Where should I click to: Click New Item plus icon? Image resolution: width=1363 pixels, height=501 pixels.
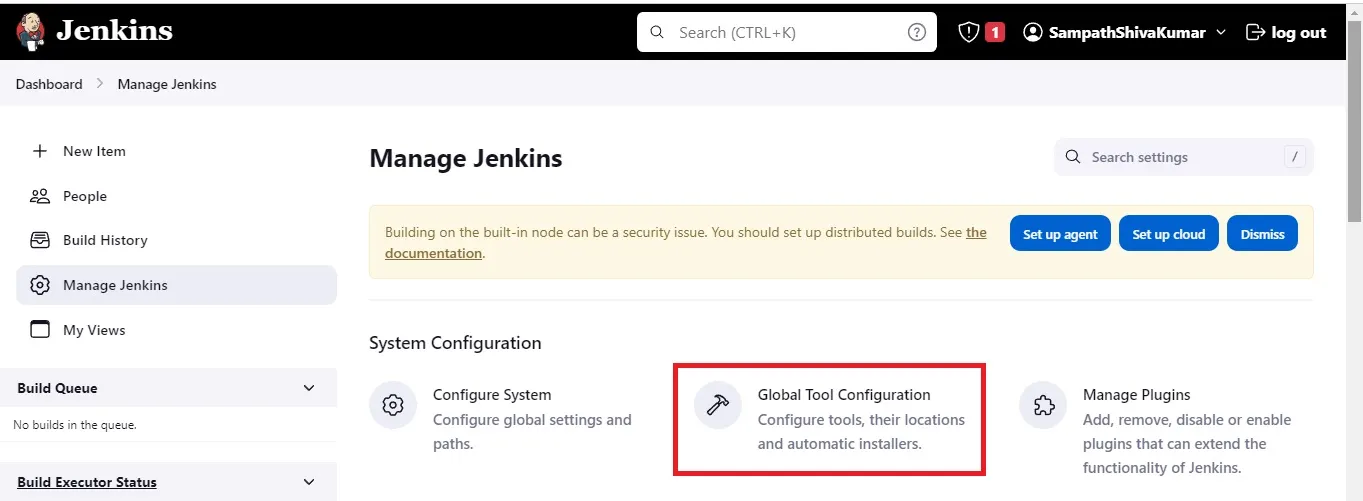pyautogui.click(x=40, y=151)
